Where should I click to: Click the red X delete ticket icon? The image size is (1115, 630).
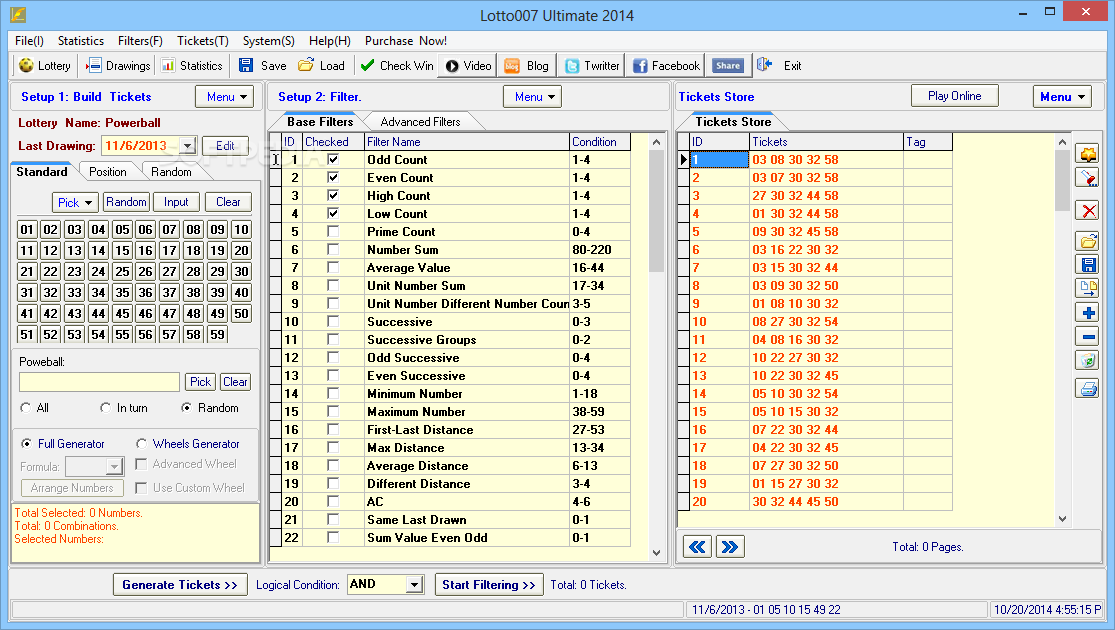point(1087,210)
